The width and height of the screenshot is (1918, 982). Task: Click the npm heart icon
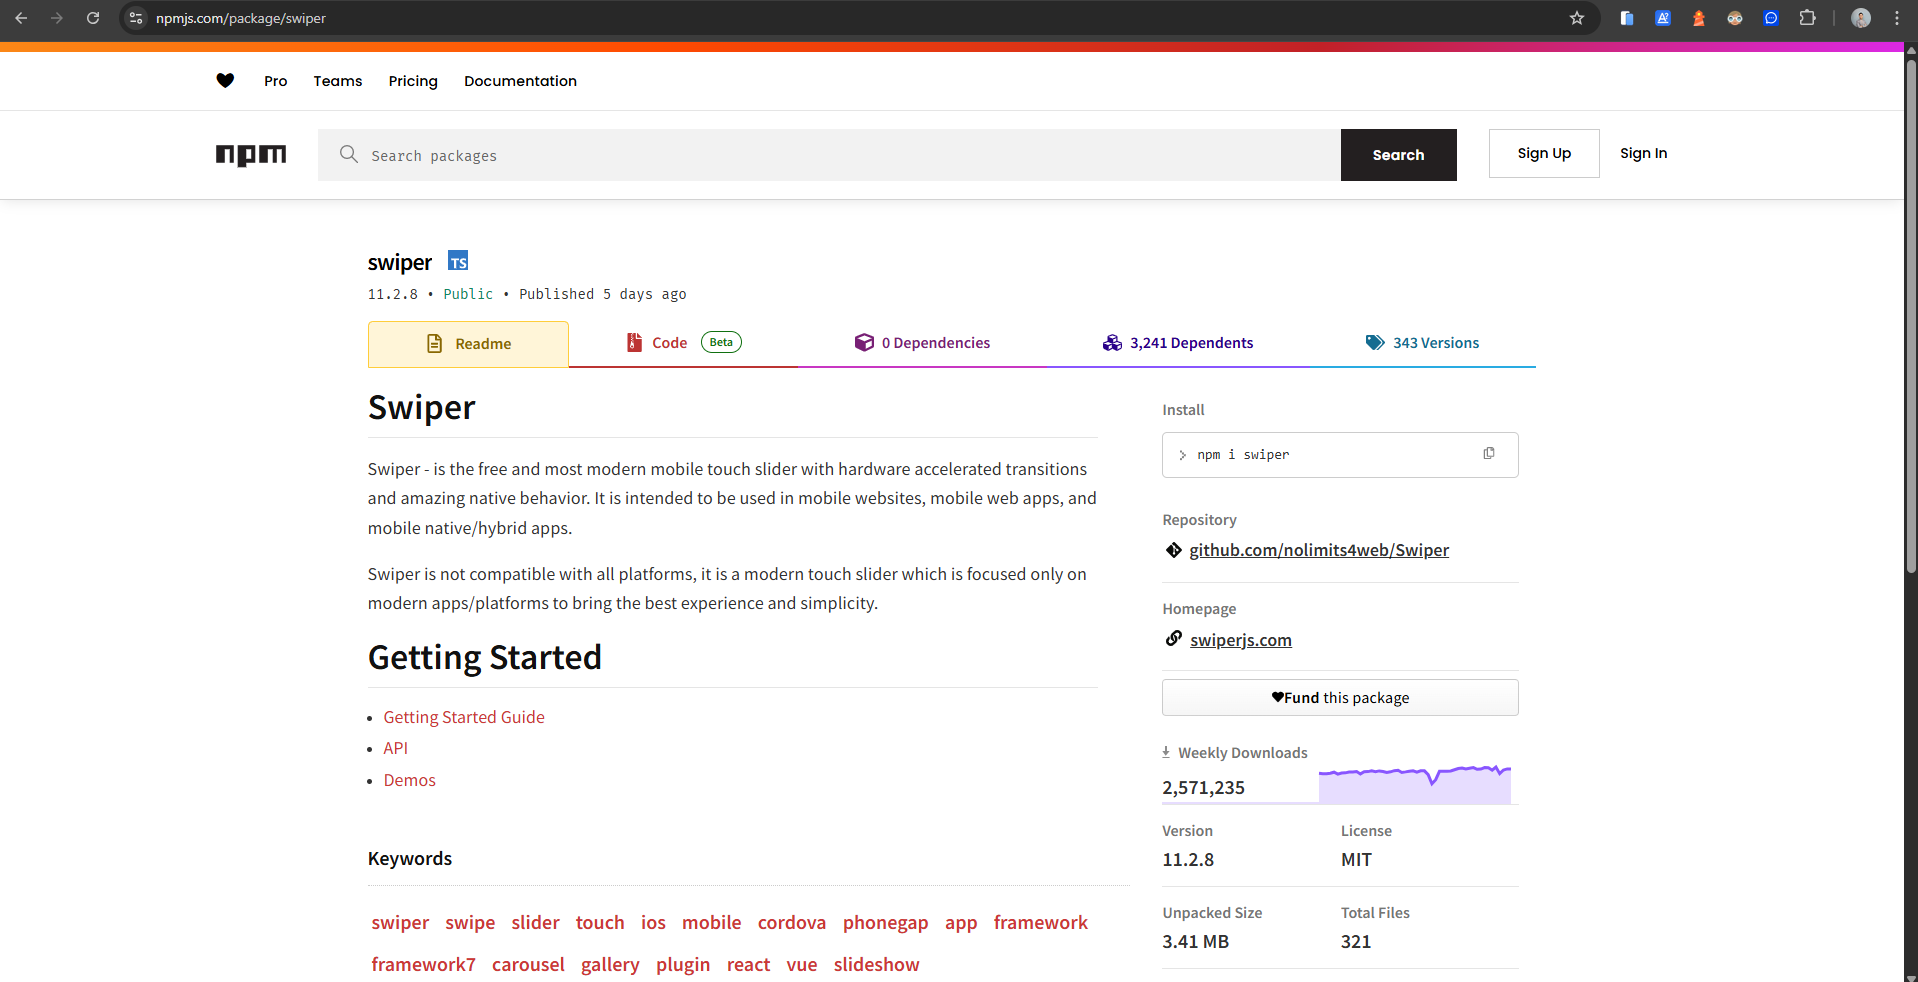pos(225,81)
